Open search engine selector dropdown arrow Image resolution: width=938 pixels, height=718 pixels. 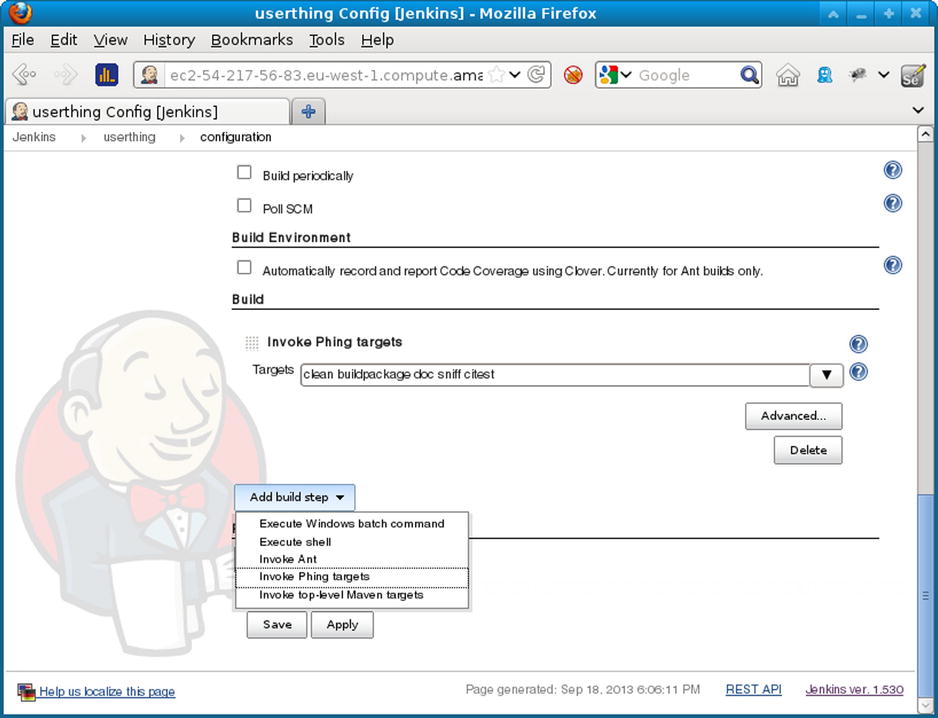point(626,75)
